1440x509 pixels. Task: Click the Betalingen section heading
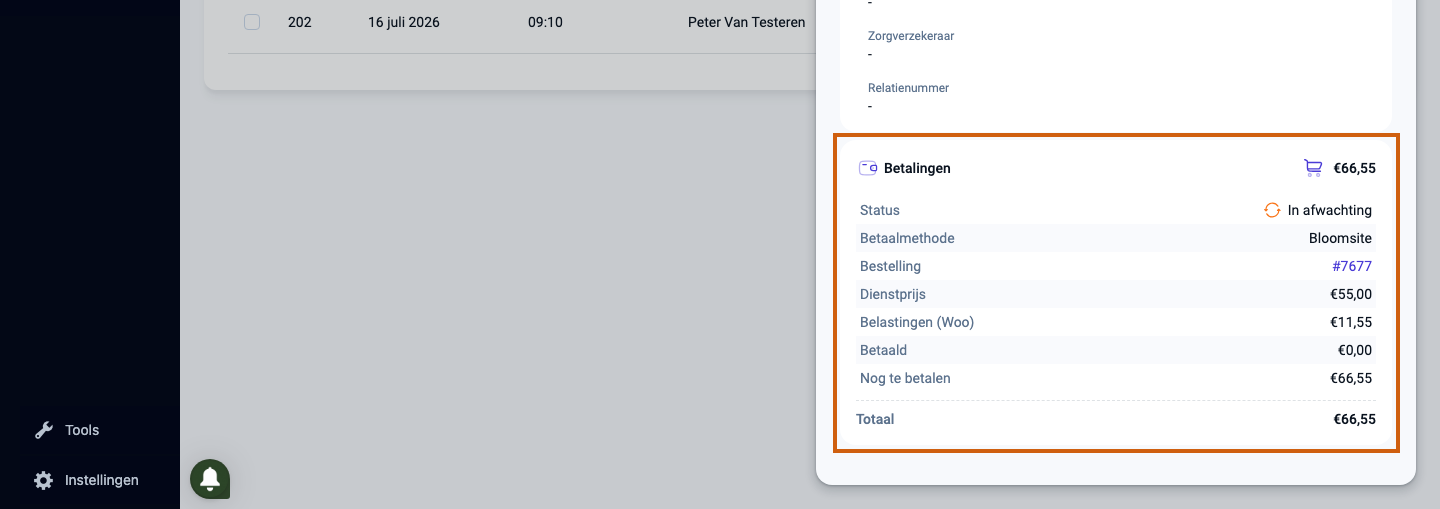click(917, 168)
